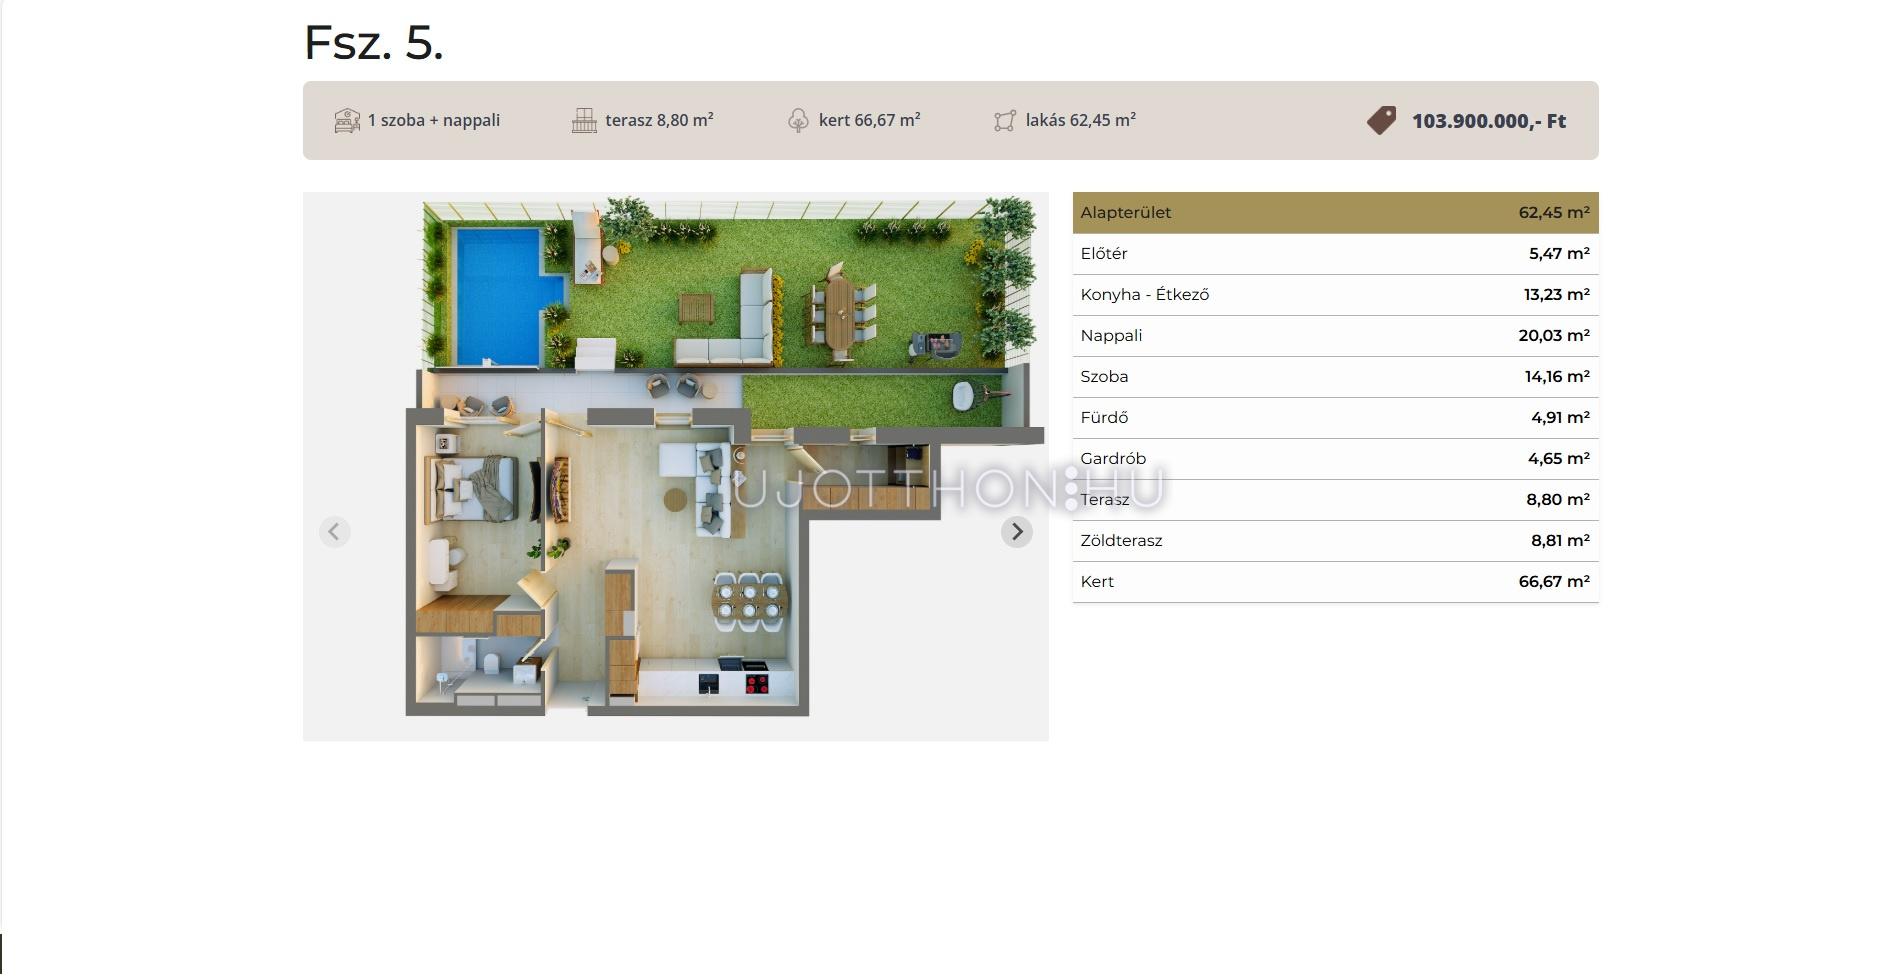The height and width of the screenshot is (977, 1896).
Task: Select the Szoba row in area table
Action: 1335,377
